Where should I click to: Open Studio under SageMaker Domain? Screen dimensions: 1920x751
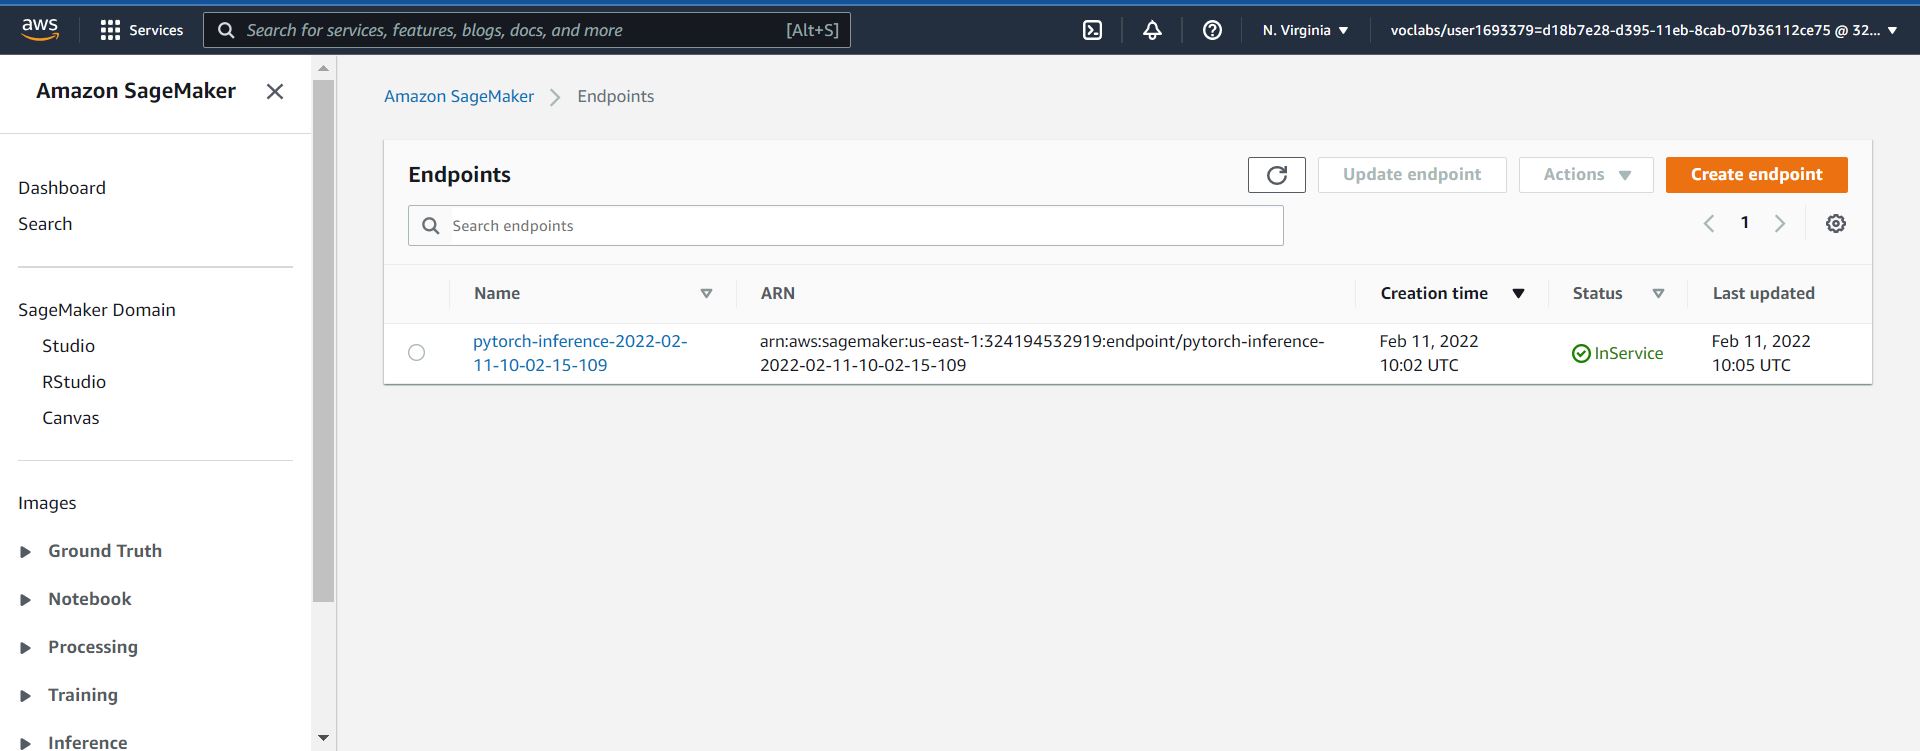(x=68, y=346)
